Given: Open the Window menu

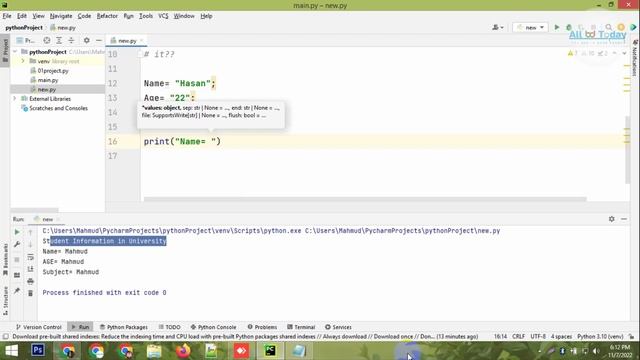Looking at the screenshot, I should click(184, 16).
